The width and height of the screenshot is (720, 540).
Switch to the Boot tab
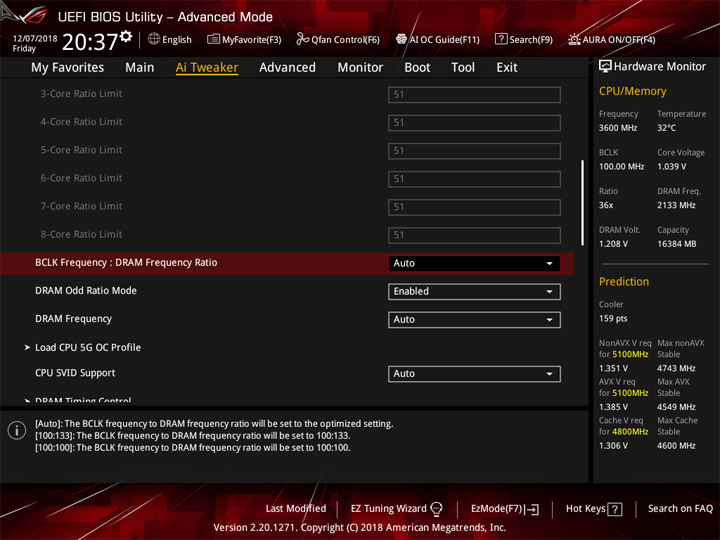tap(417, 68)
